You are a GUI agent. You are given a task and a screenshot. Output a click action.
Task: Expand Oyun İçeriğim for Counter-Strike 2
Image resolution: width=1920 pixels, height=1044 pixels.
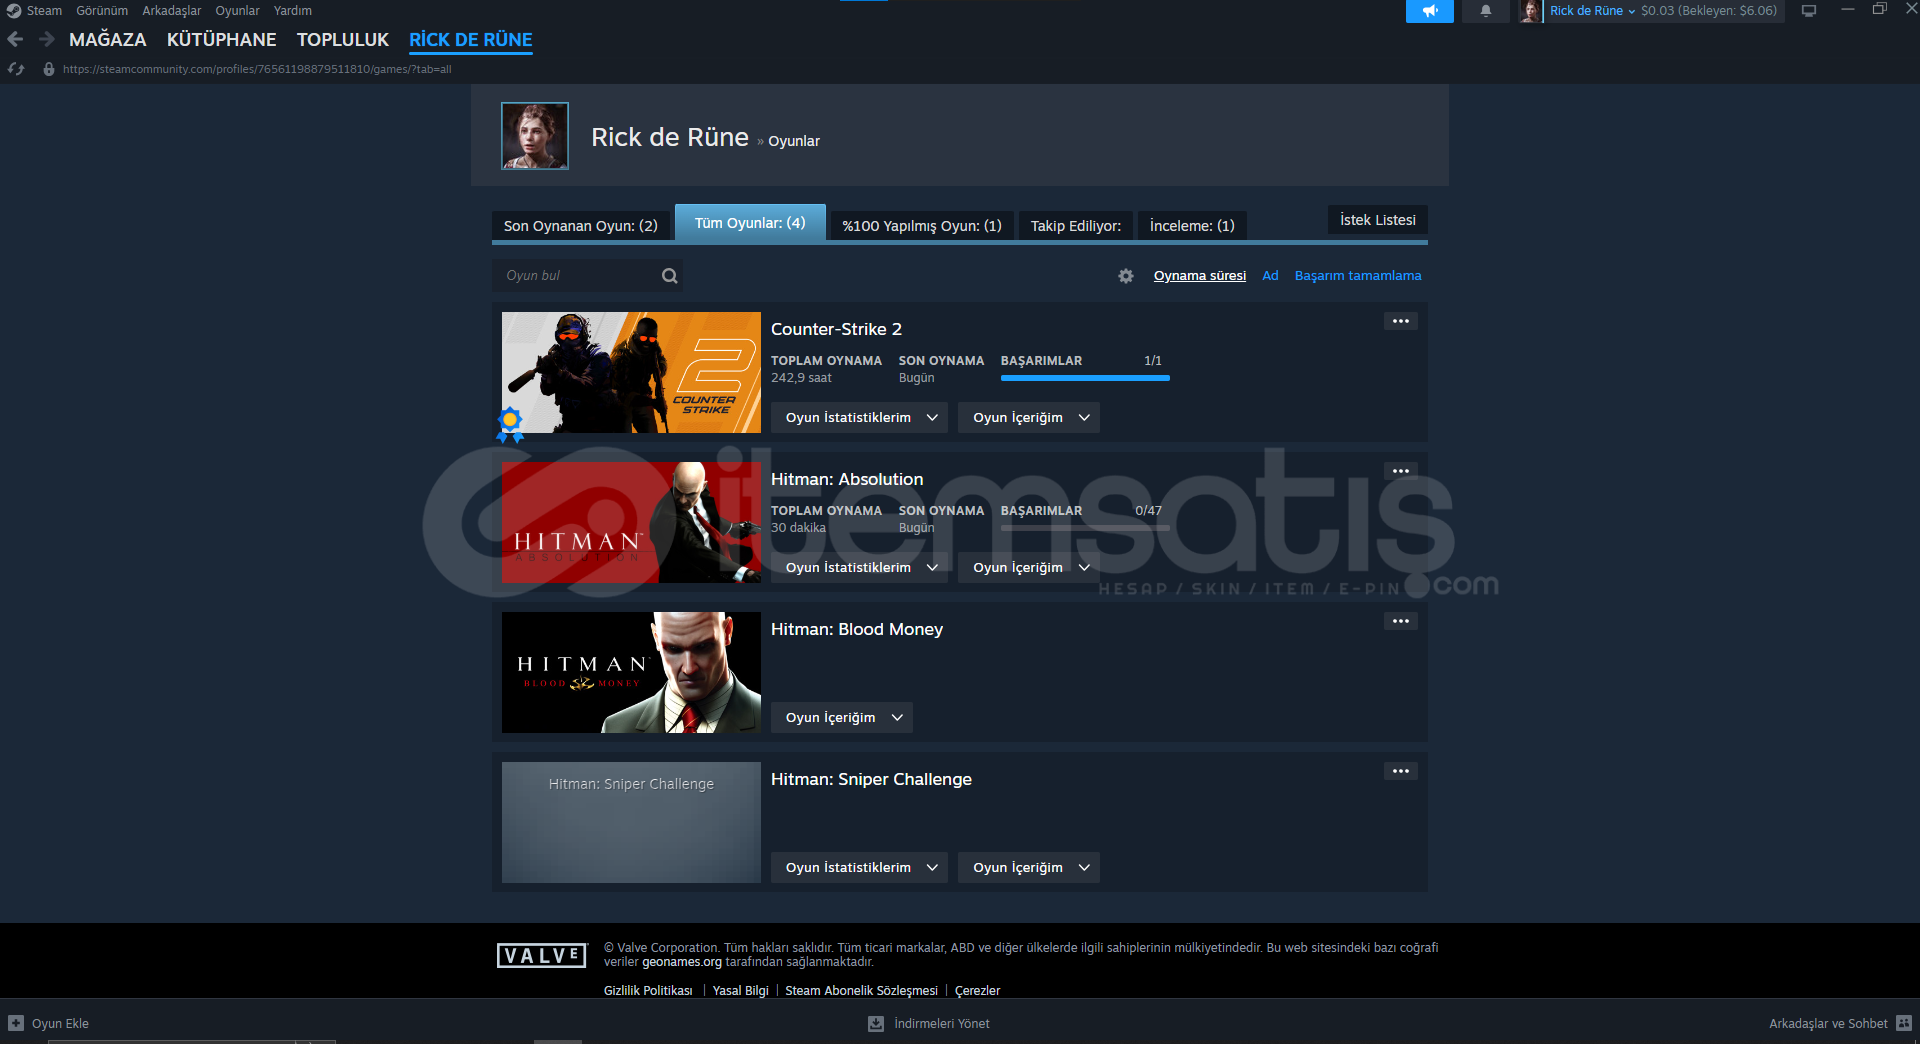coord(1029,418)
